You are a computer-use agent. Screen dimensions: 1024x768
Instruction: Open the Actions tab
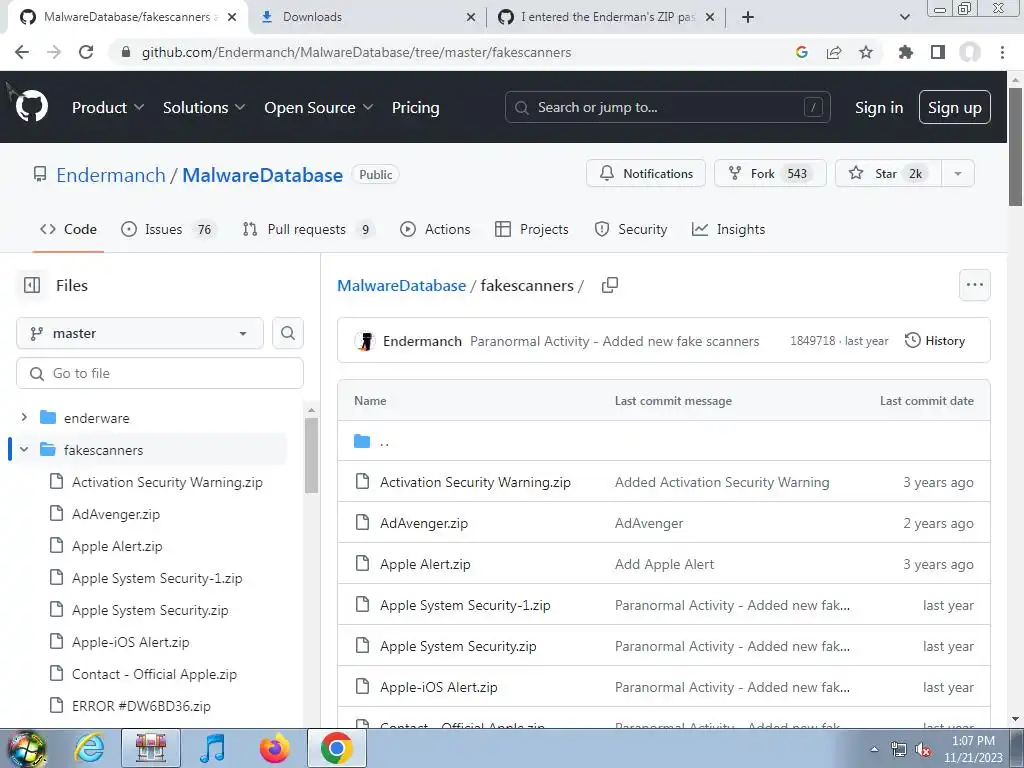435,229
